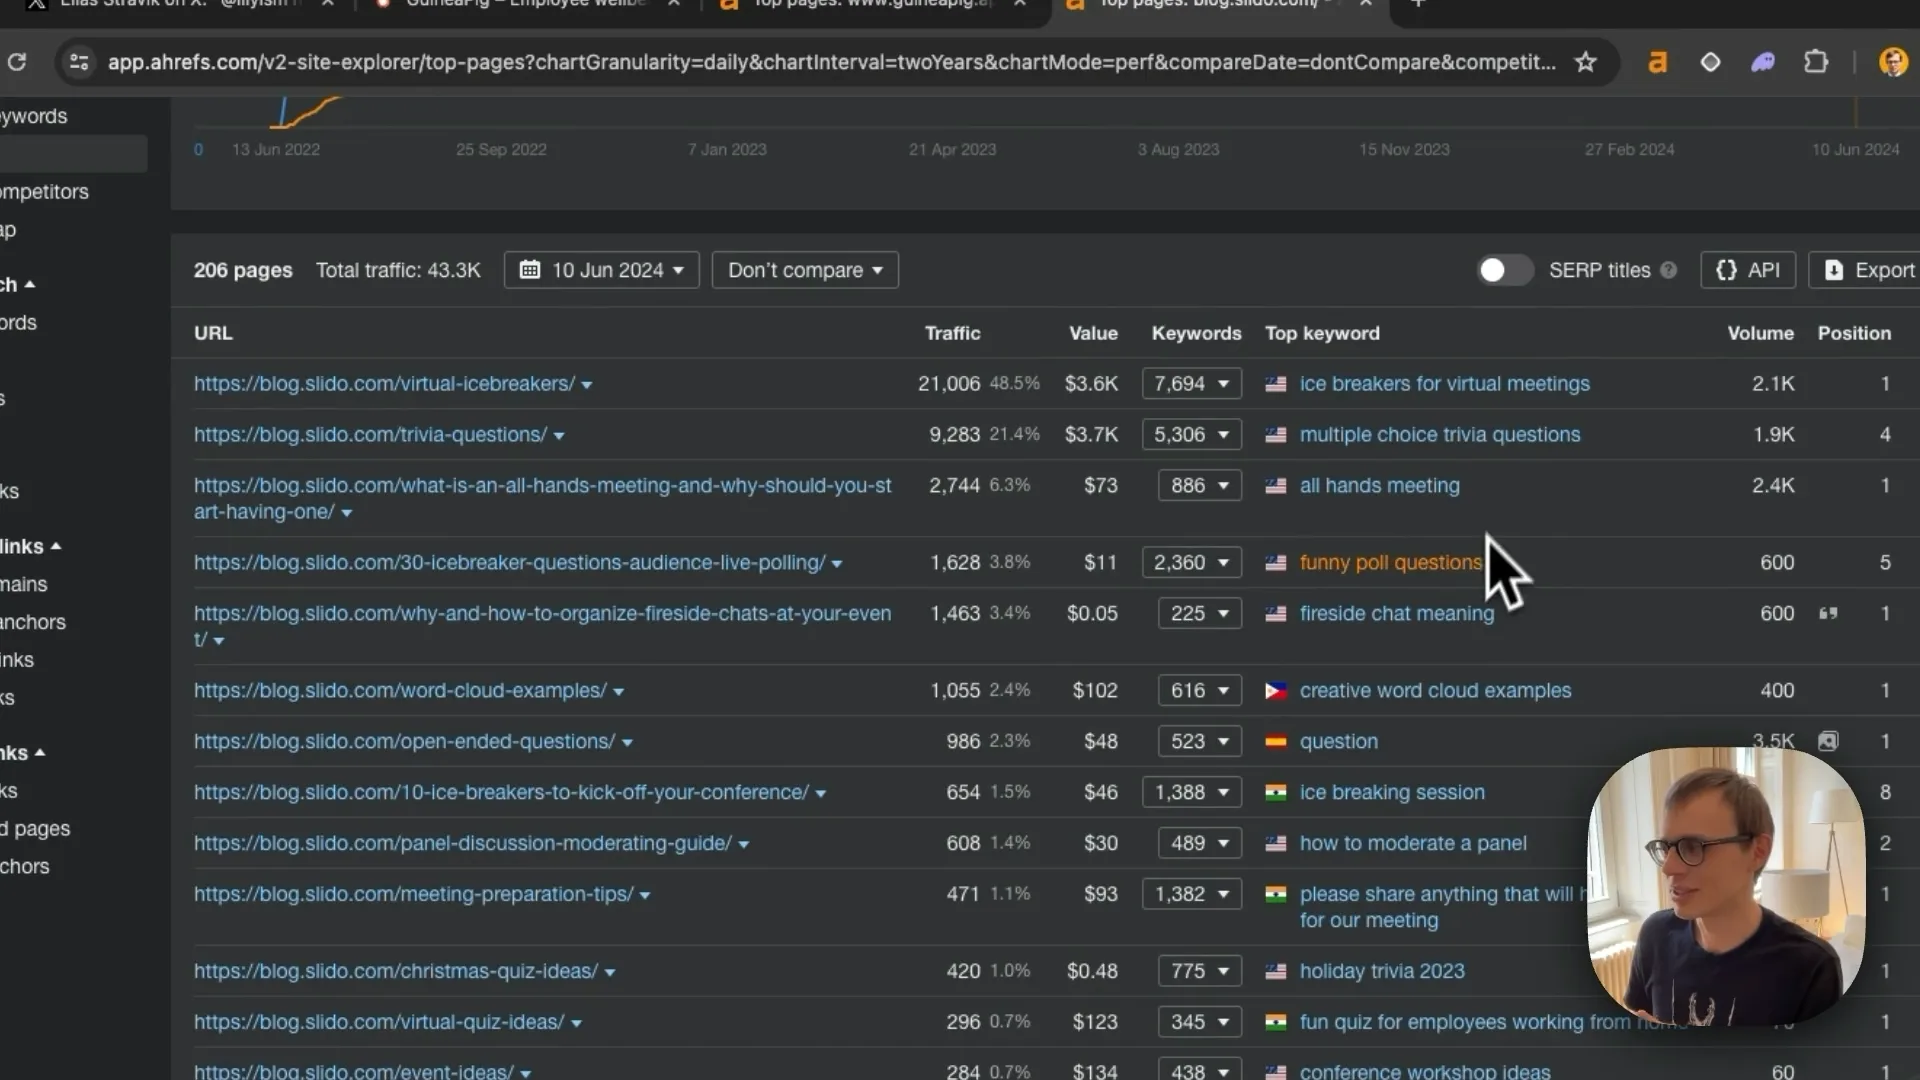Click the diamond-shaped extension icon in toolbar
Image resolution: width=1920 pixels, height=1080 pixels.
1710,62
